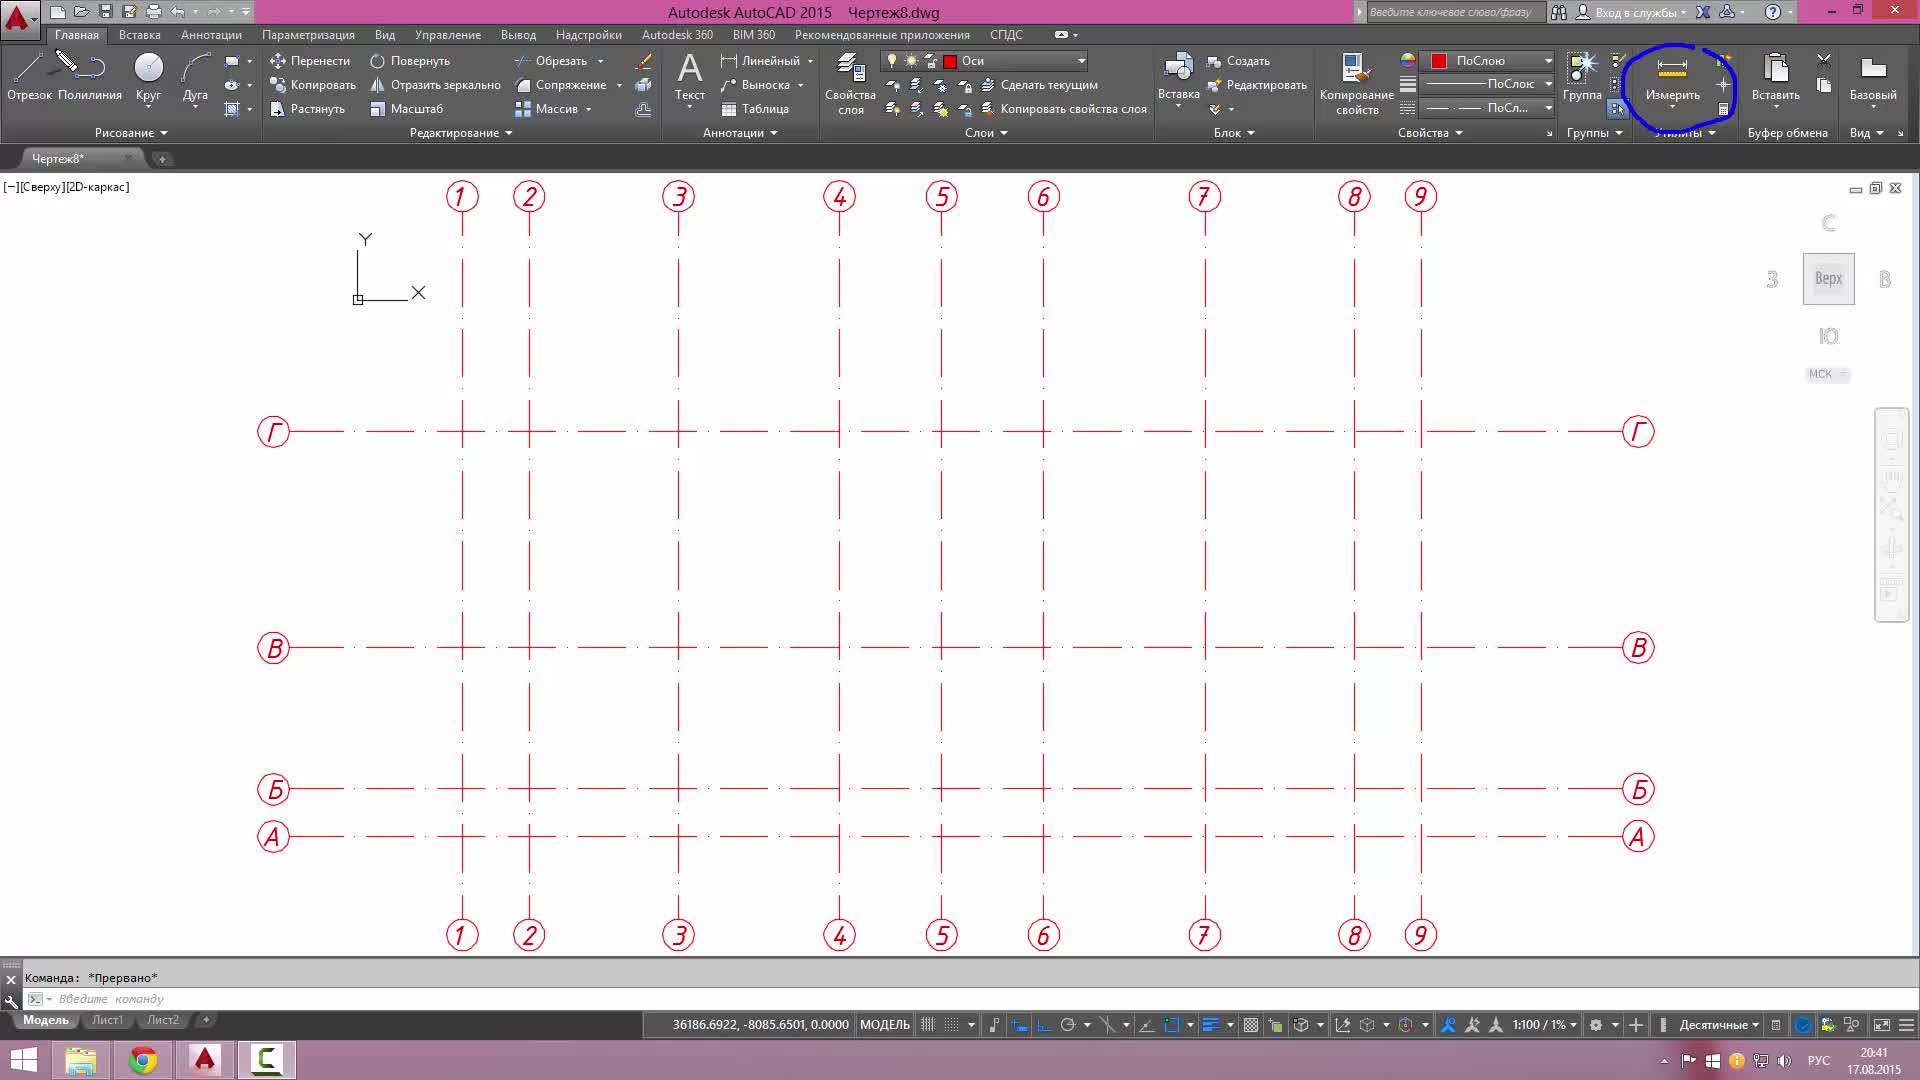This screenshot has width=1920, height=1080.
Task: Click the Обрезать trim tool
Action: click(551, 61)
